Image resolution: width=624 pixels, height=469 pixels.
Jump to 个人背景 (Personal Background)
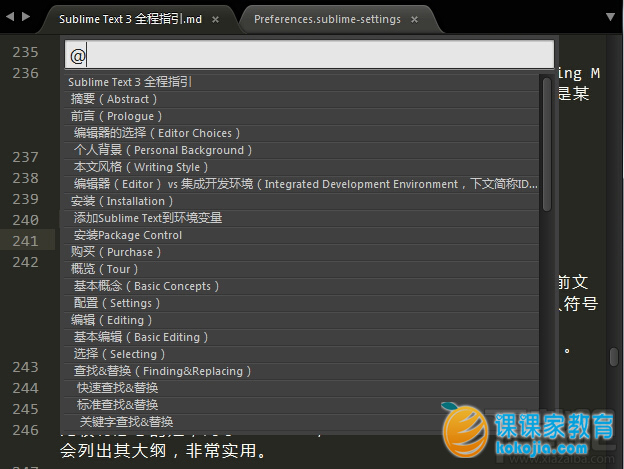pyautogui.click(x=302, y=150)
